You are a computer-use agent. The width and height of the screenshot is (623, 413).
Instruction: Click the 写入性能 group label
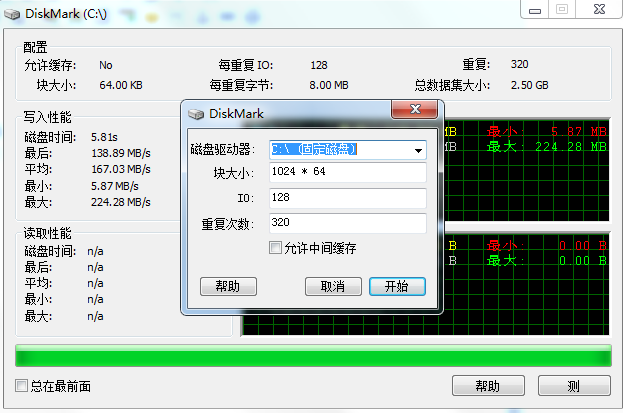pos(47,117)
